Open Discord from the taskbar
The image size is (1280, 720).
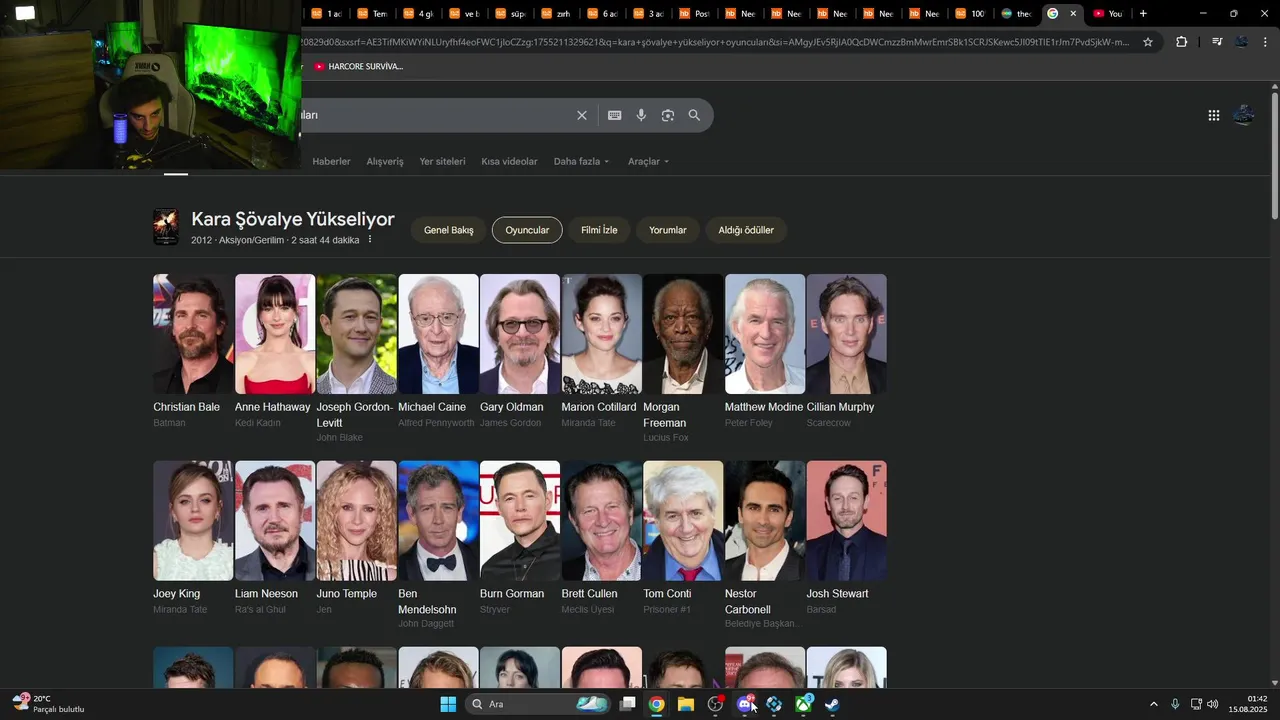[x=745, y=704]
